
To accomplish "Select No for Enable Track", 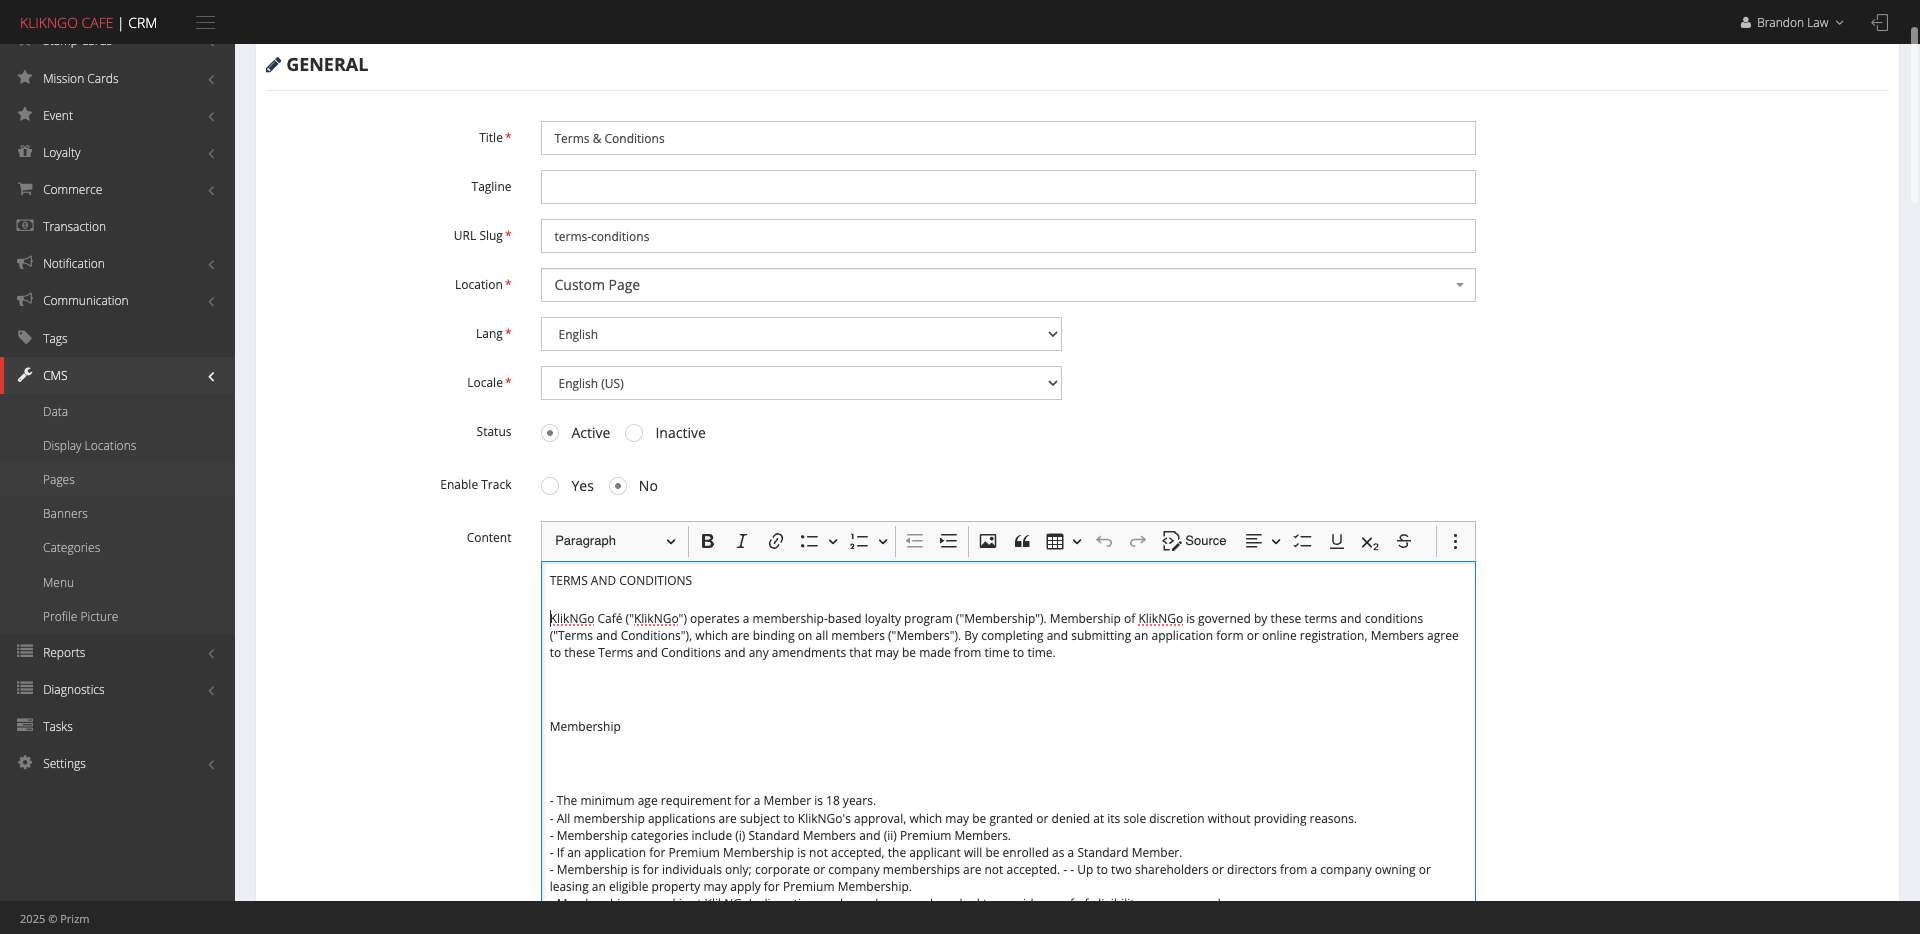I will [x=618, y=486].
